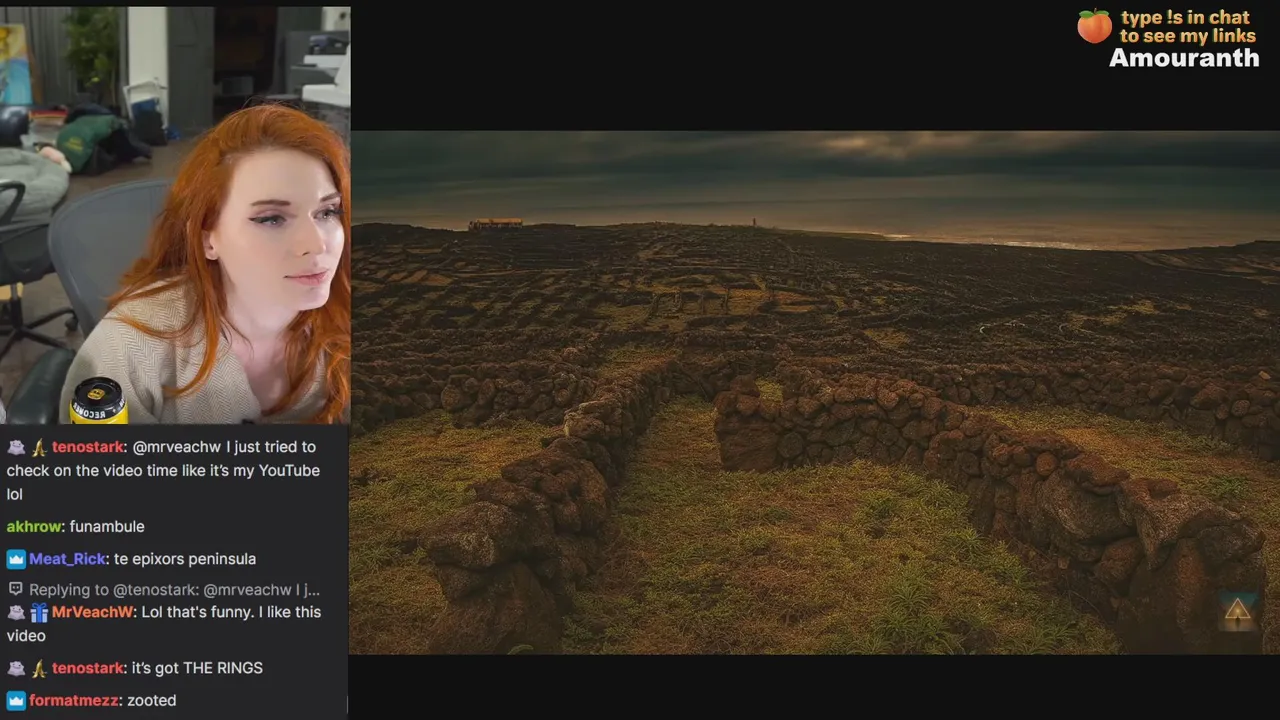Screen dimensions: 1280x720
Task: Open akhrow's user card in chat
Action: click(x=34, y=526)
